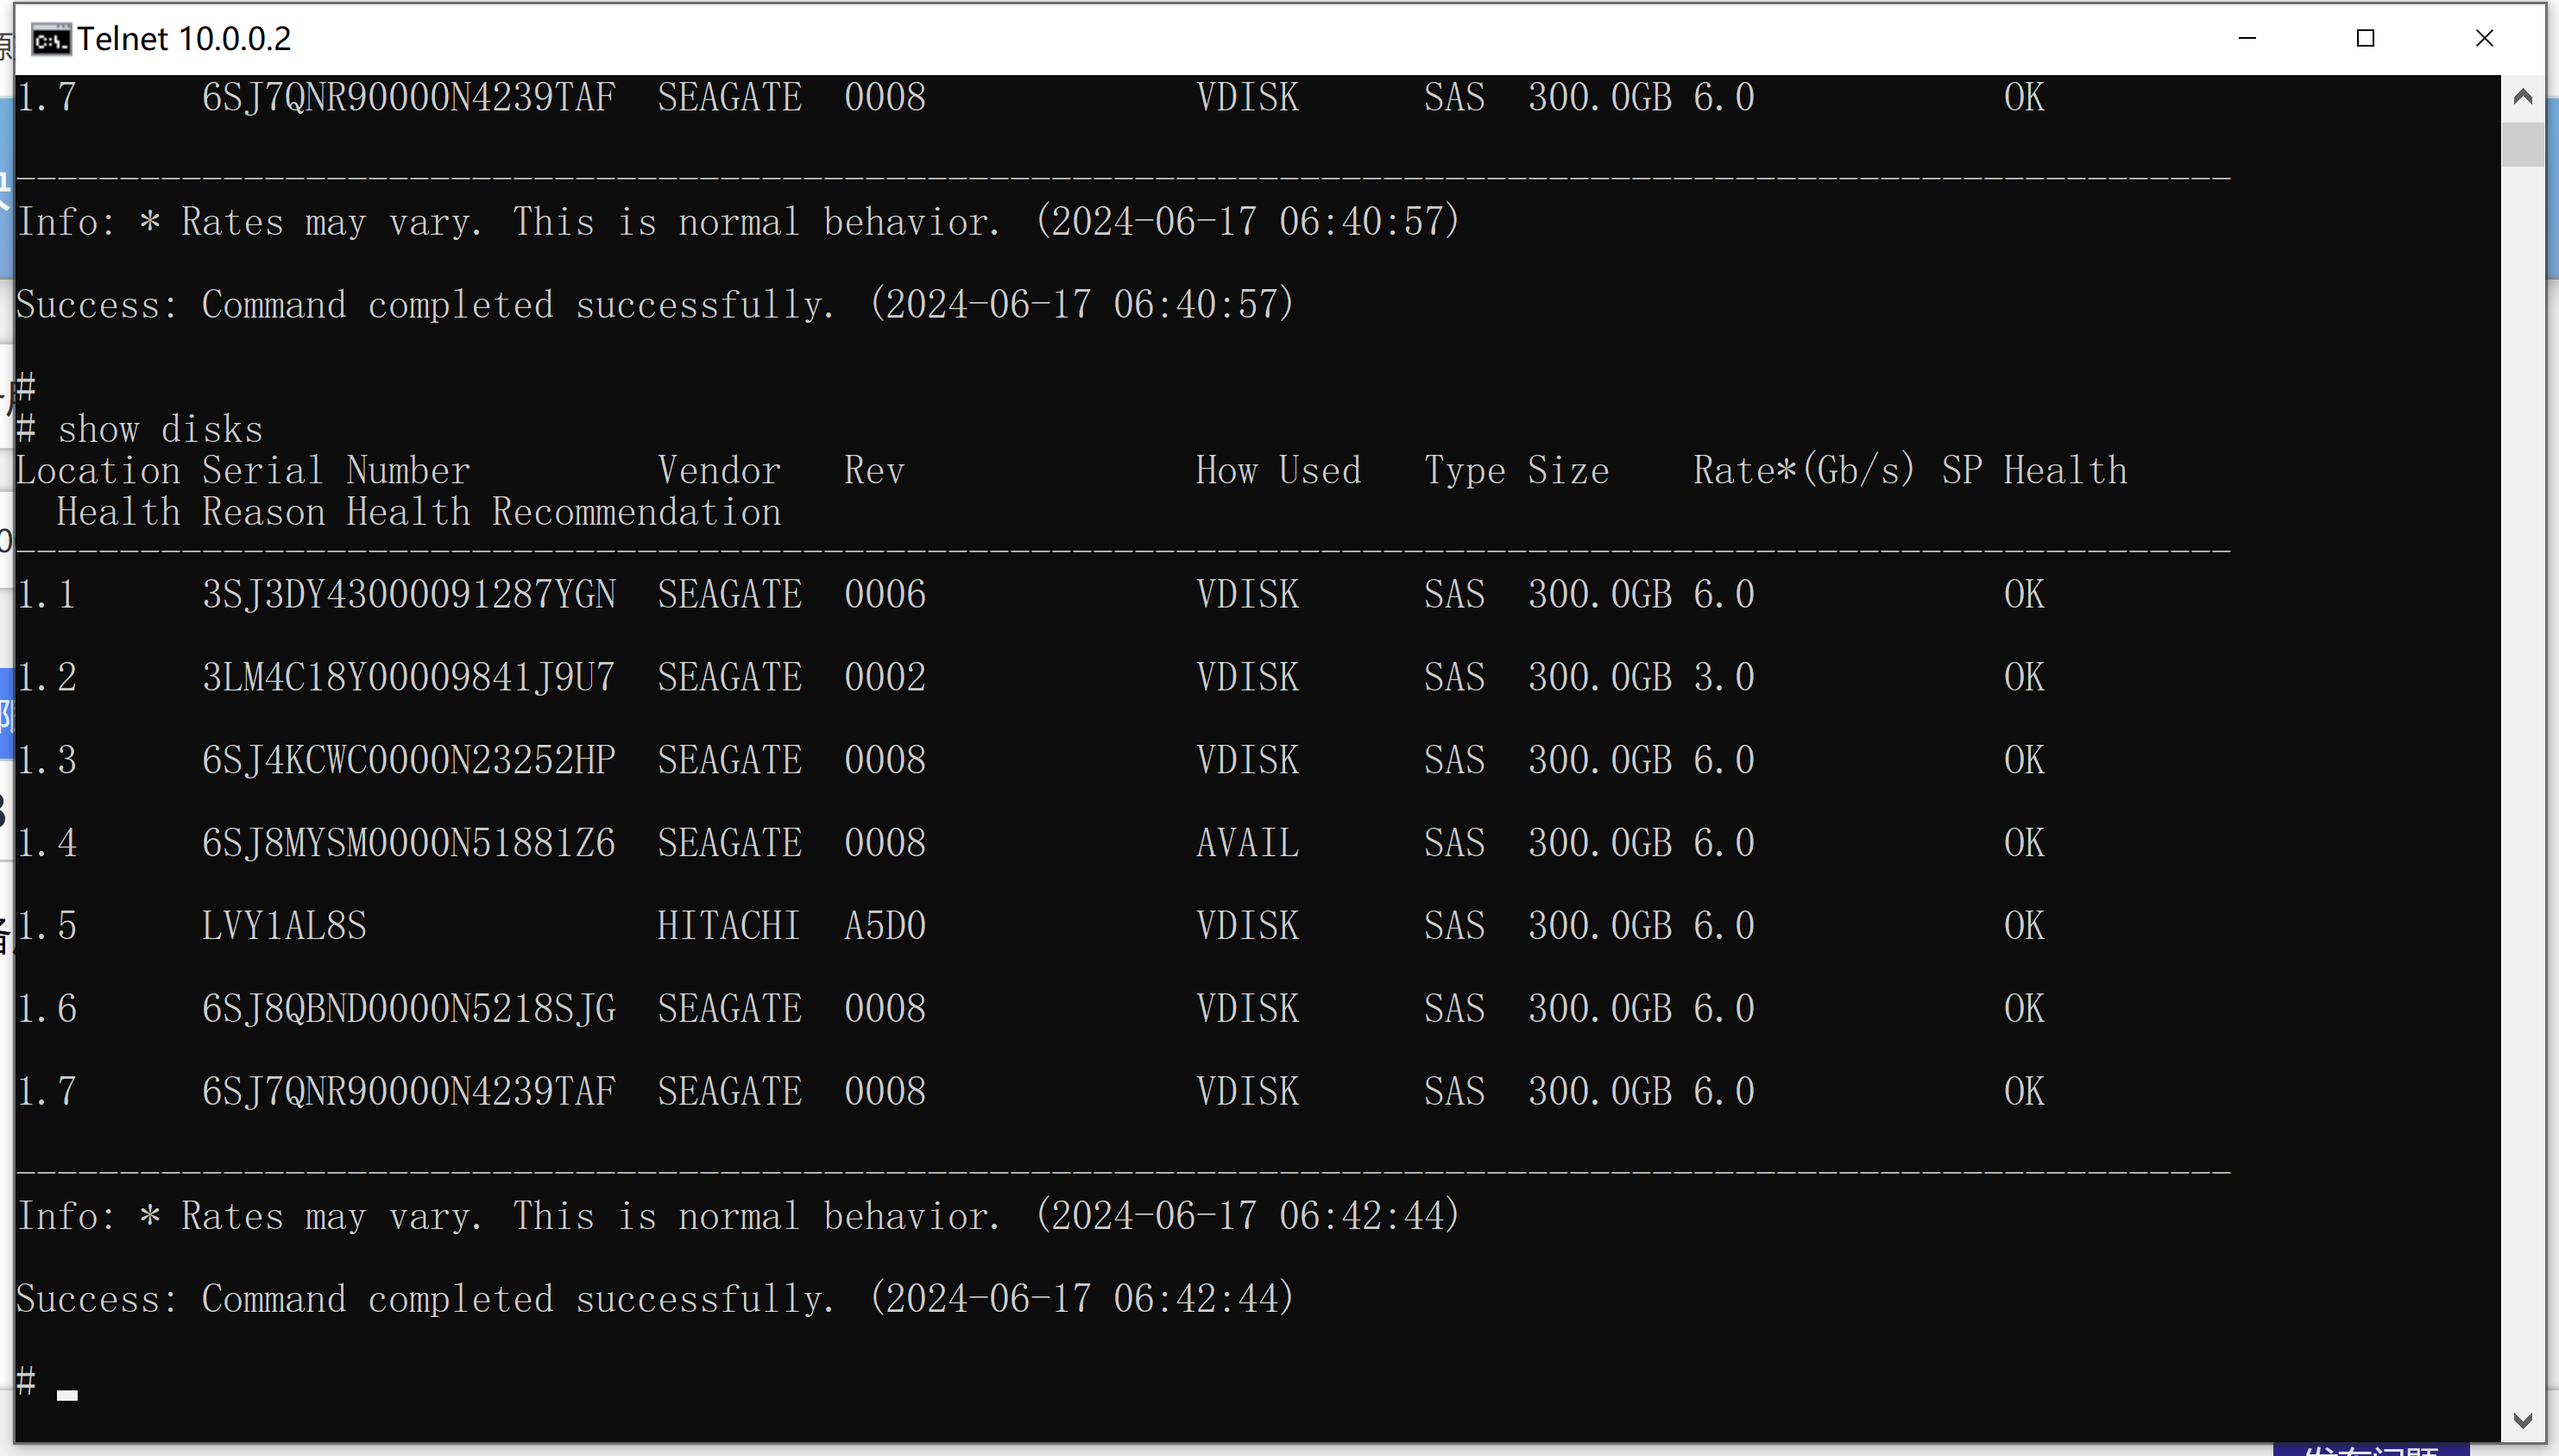Click the HITACHI vendor entry
The height and width of the screenshot is (1456, 2559).
[728, 926]
